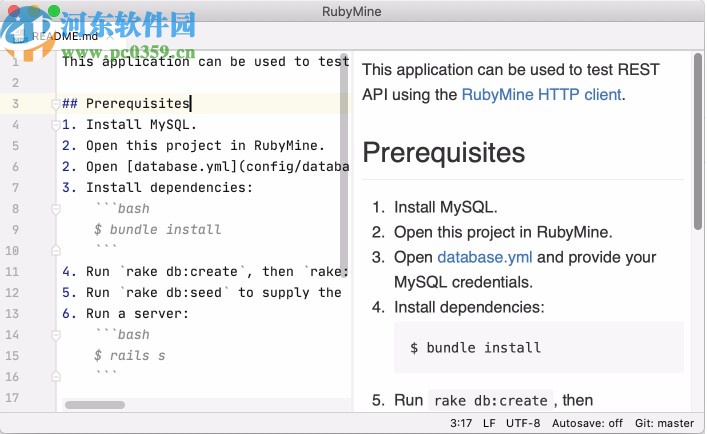
Task: Click 'rake db:create' inline code in preview
Action: tap(491, 400)
